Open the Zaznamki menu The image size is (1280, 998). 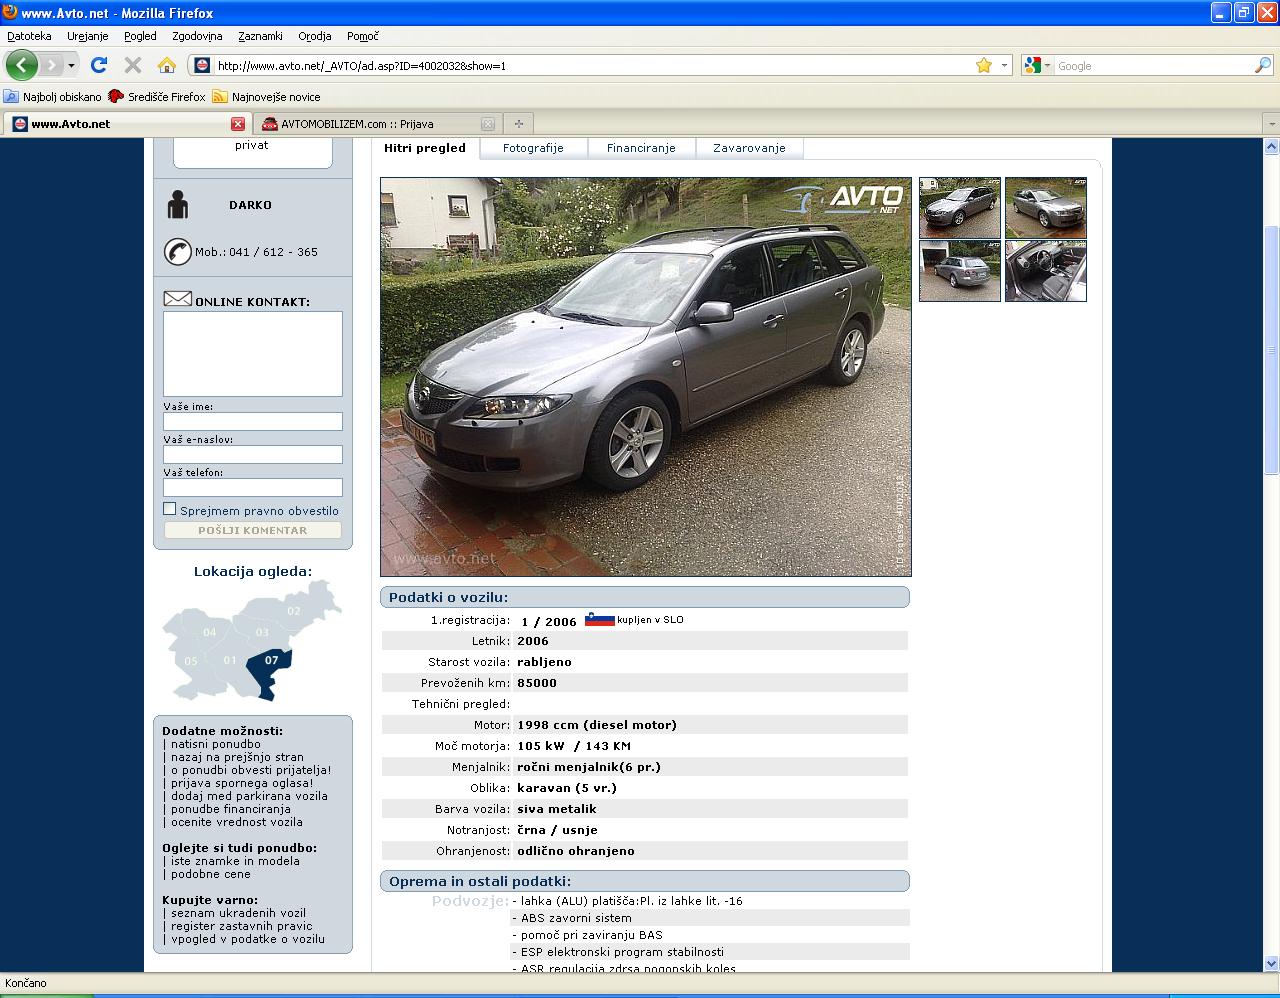[x=260, y=36]
